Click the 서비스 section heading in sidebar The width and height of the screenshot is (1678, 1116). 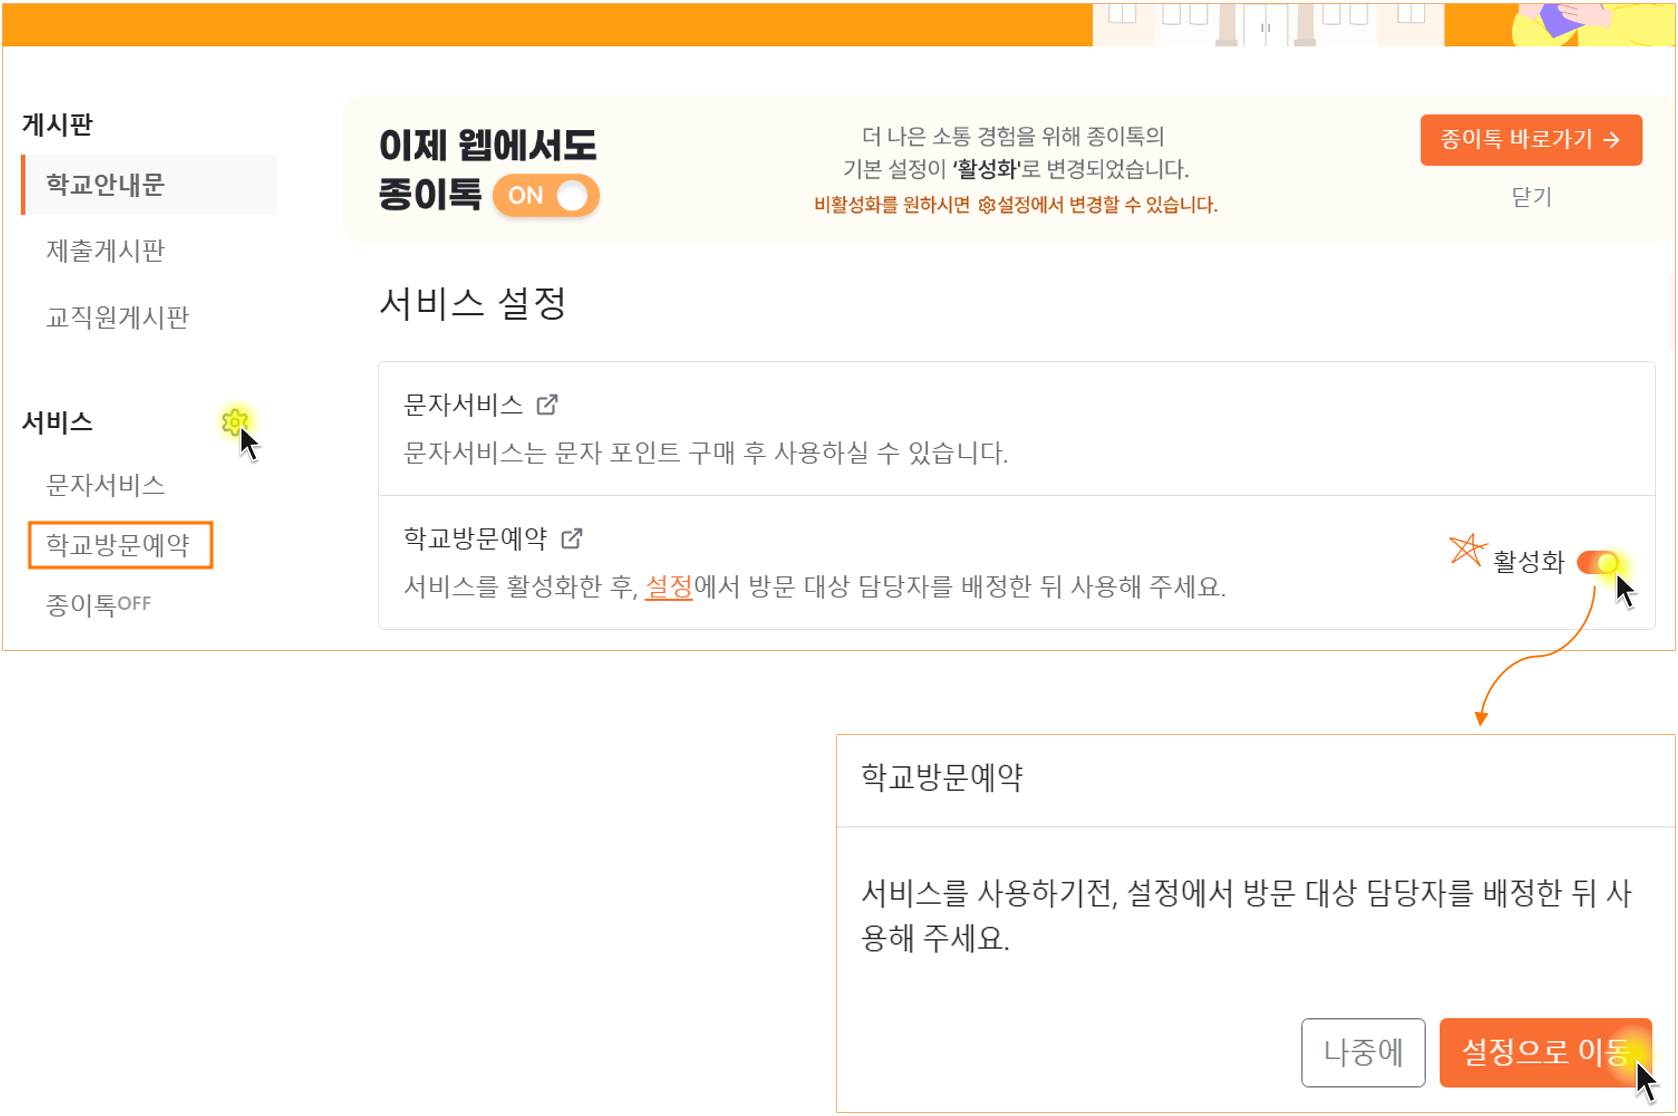click(x=57, y=423)
